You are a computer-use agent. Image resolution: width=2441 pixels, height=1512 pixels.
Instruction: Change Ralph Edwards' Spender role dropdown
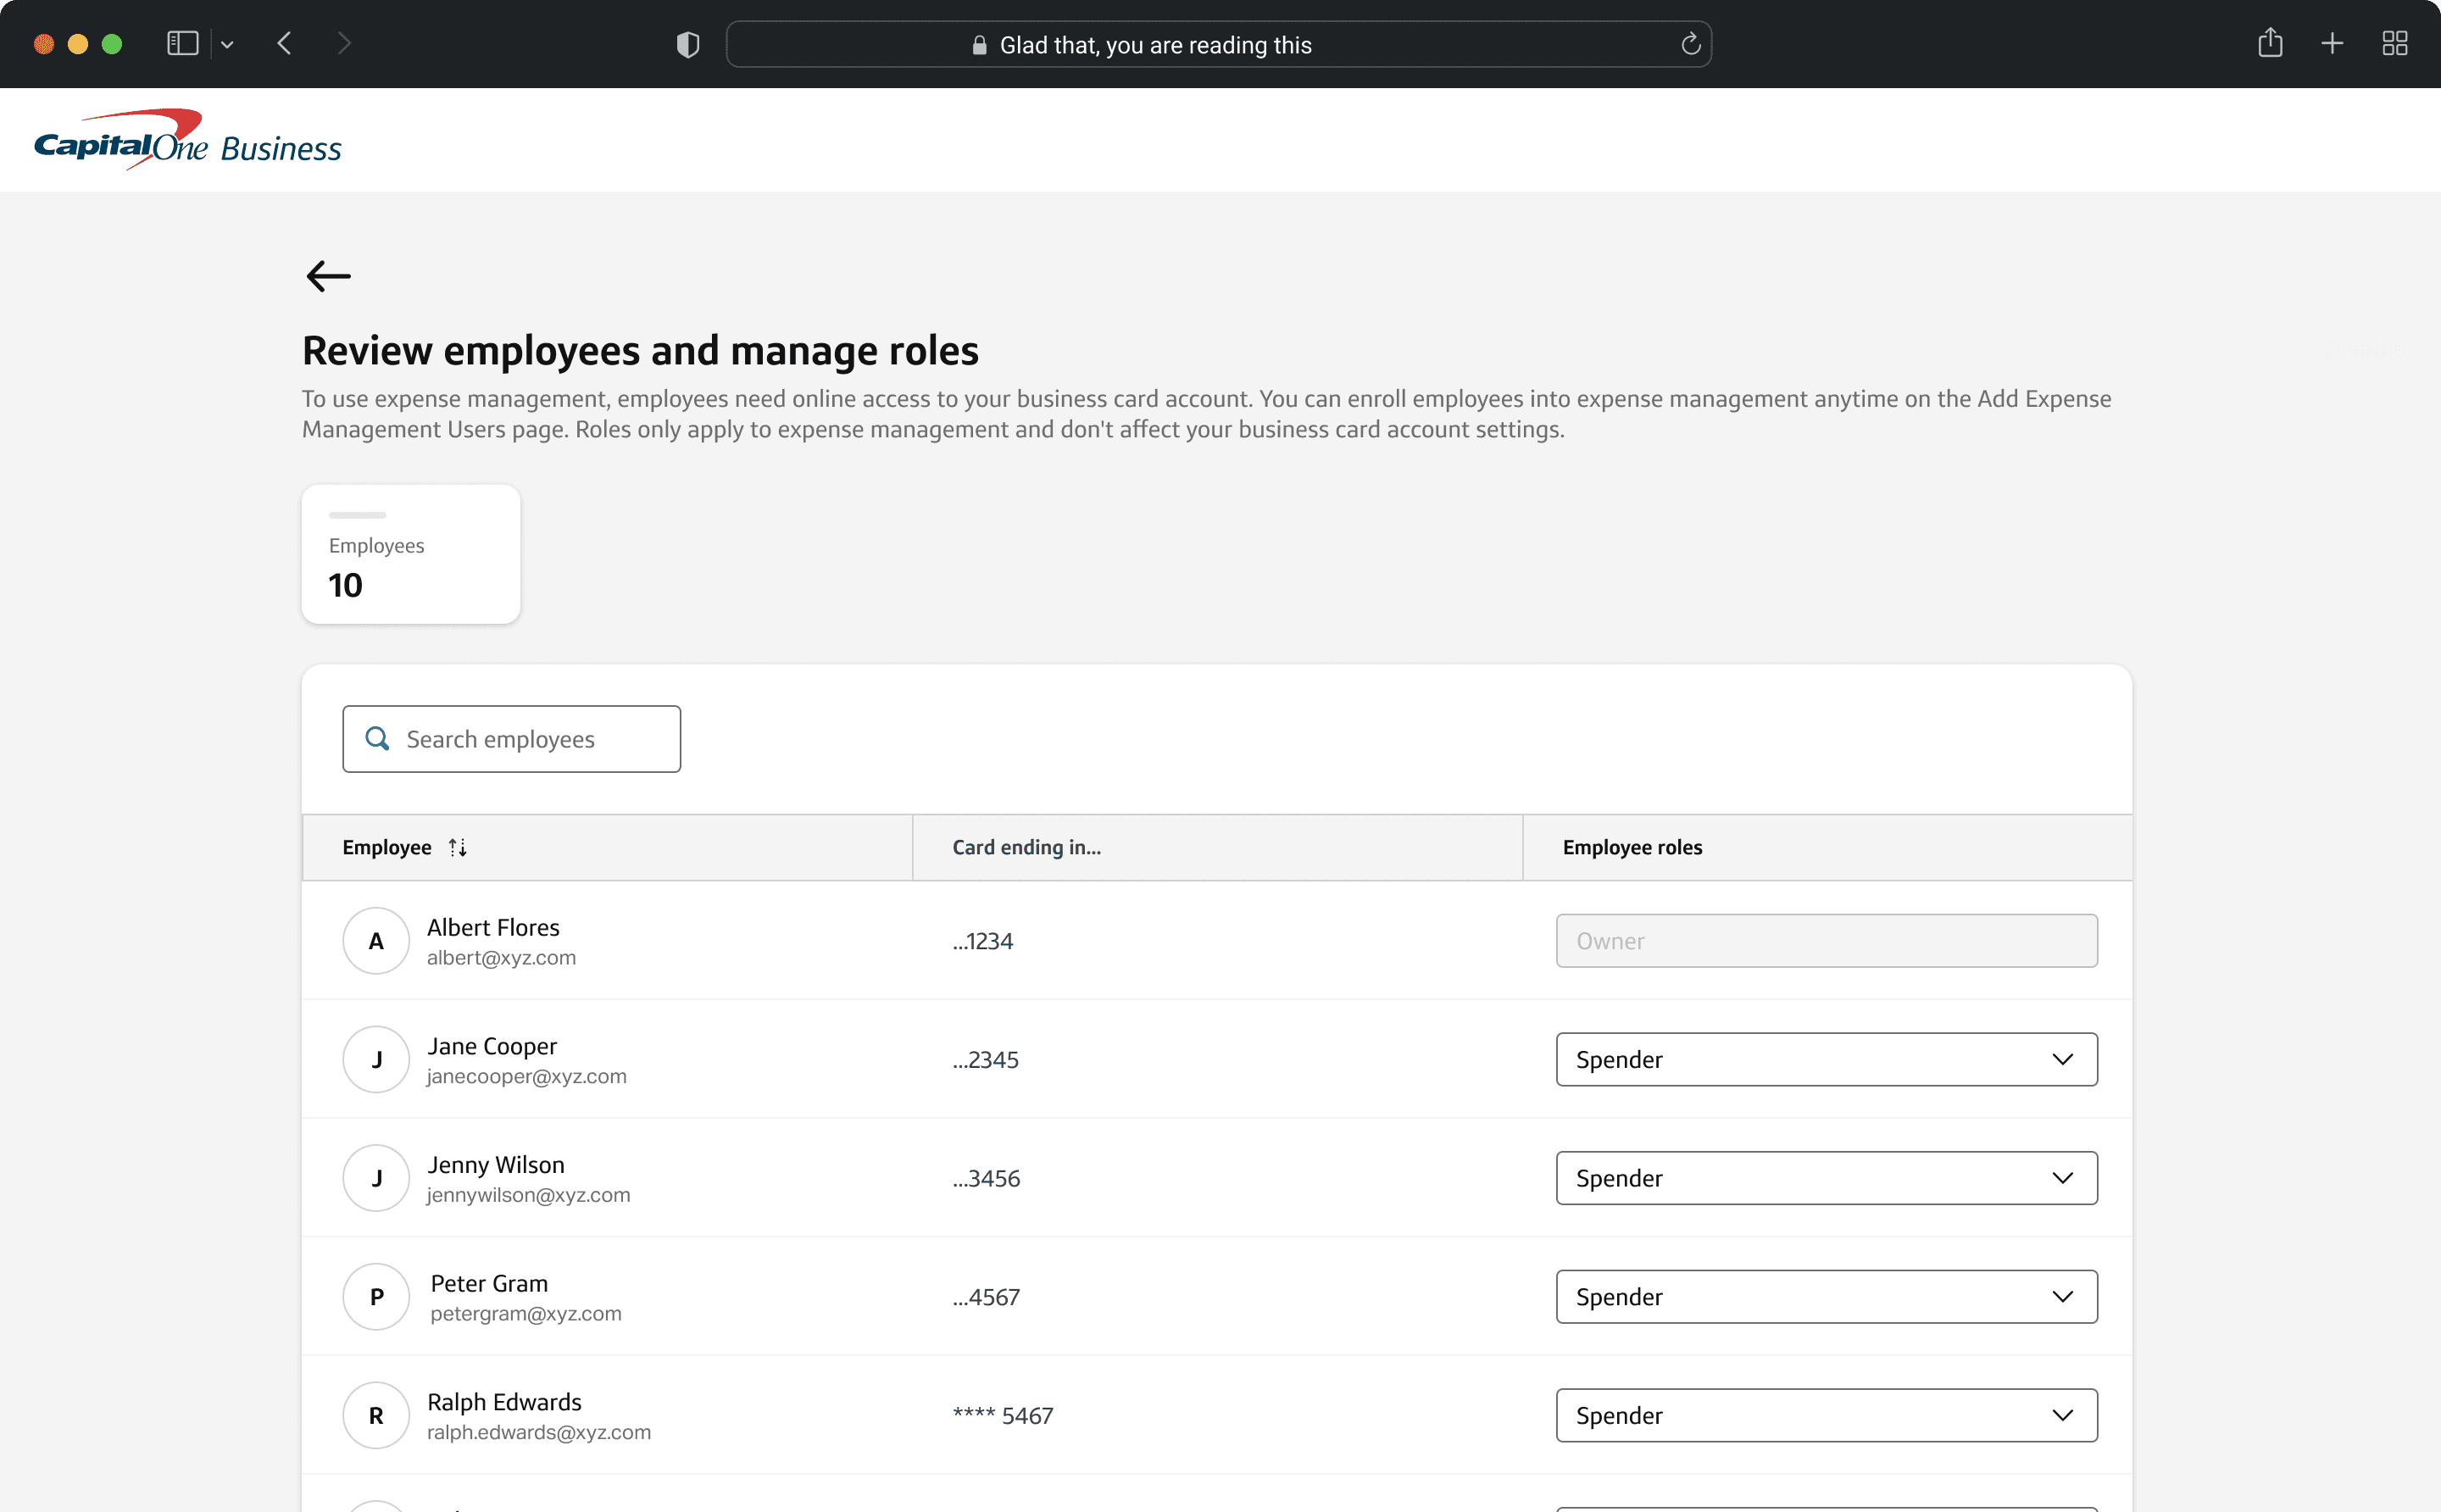pos(1826,1415)
